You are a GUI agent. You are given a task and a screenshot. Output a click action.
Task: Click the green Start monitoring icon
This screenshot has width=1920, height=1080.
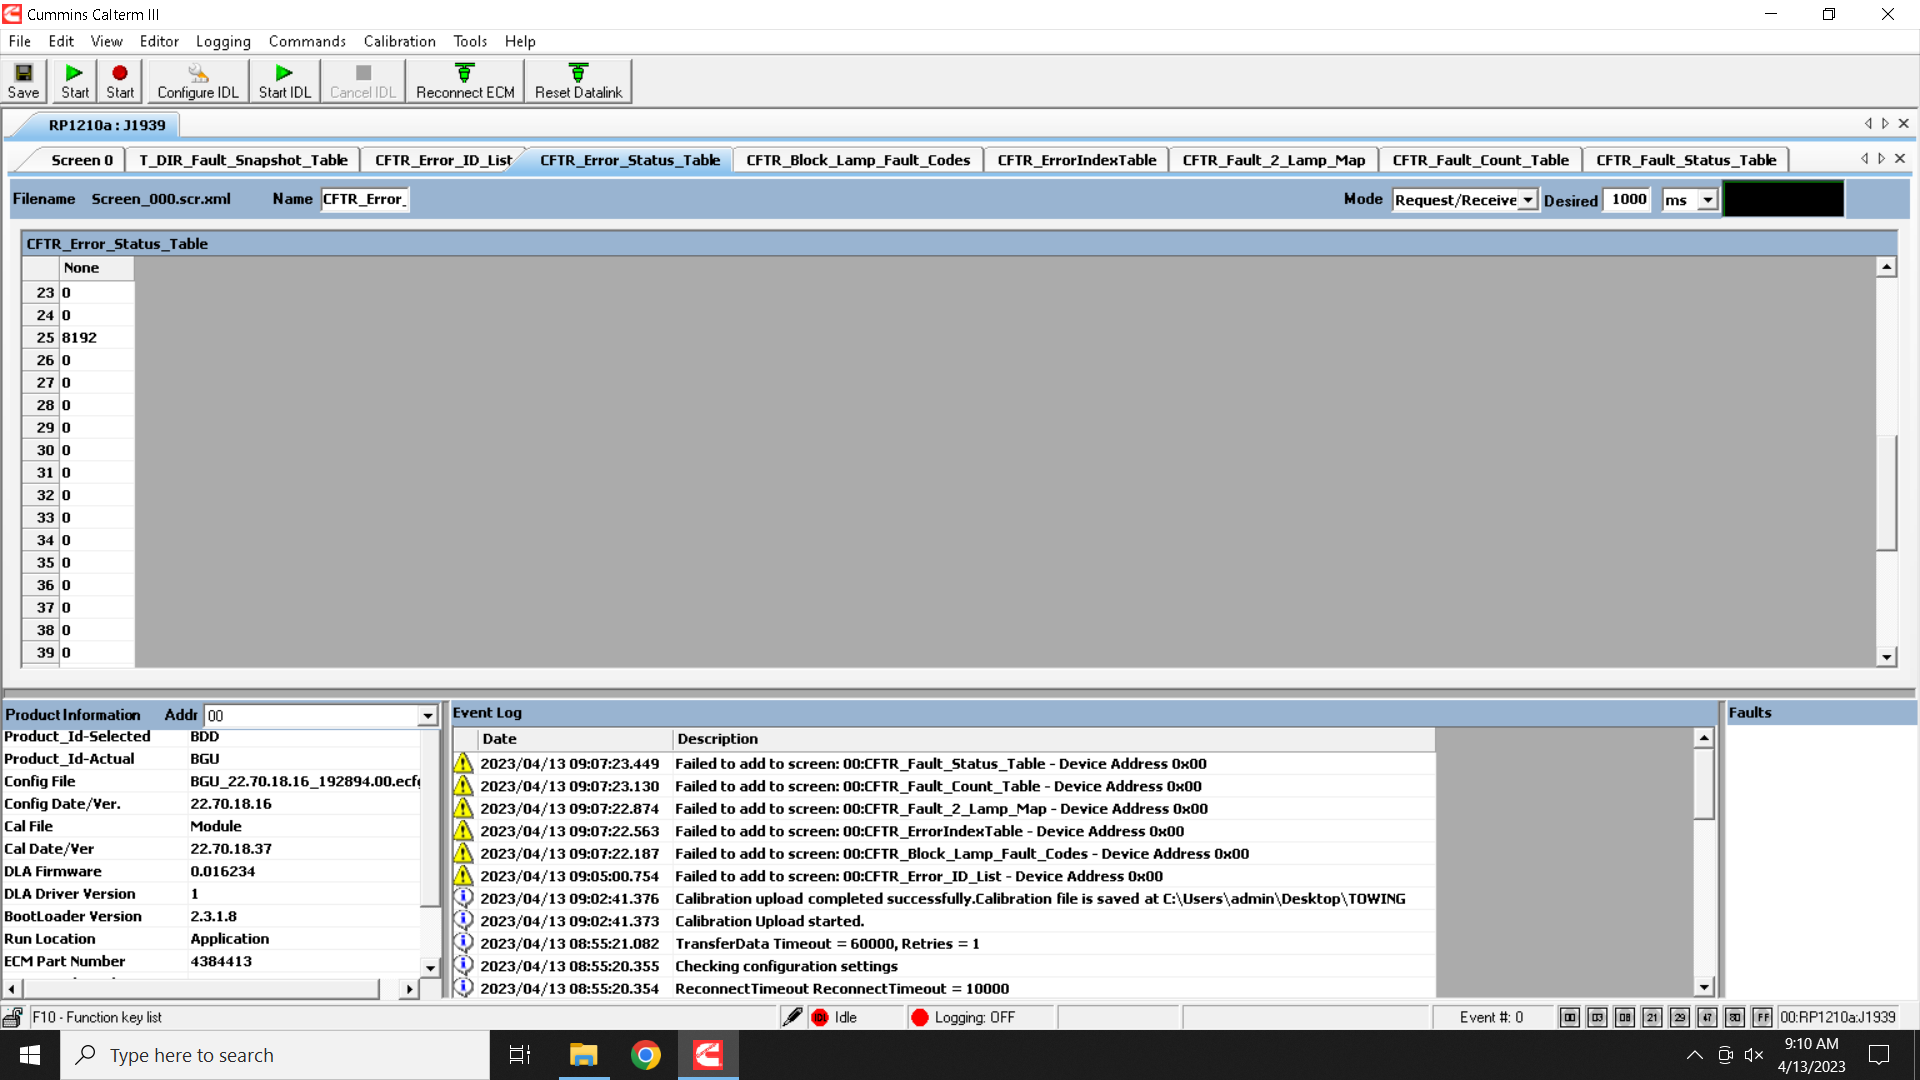tap(74, 81)
